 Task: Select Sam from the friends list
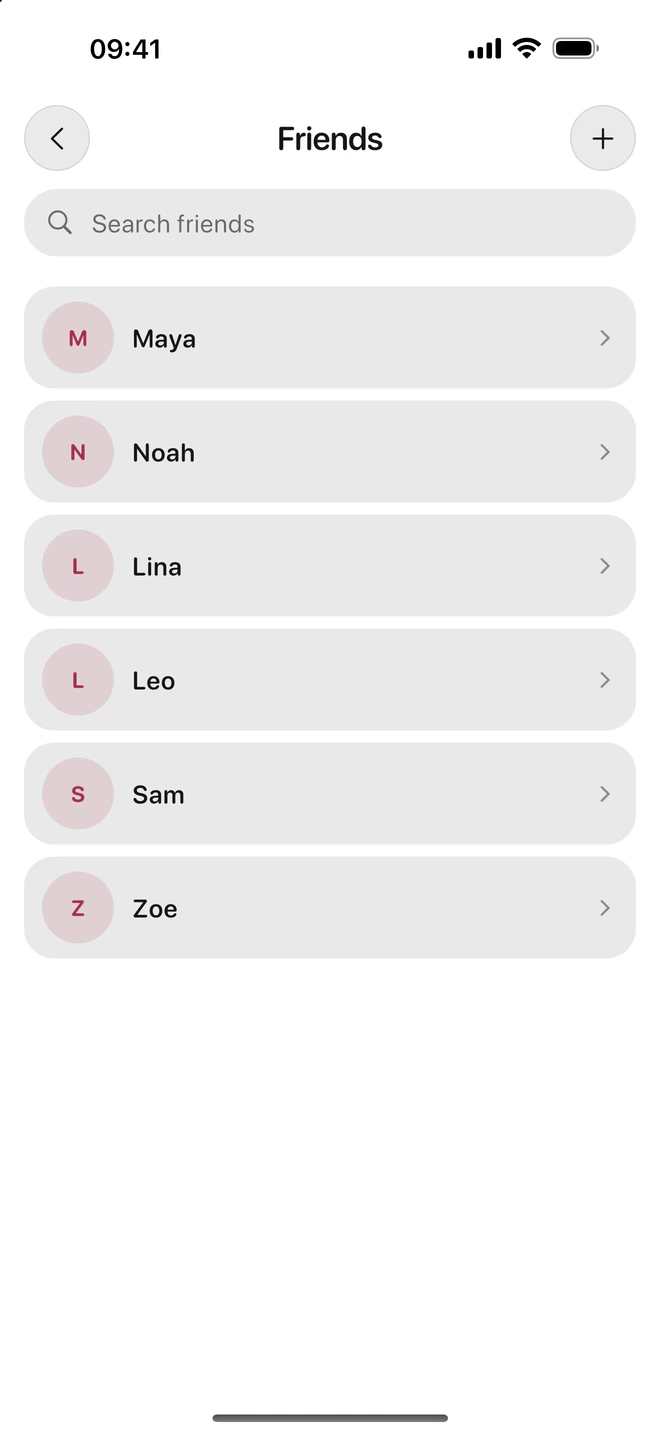pyautogui.click(x=330, y=794)
